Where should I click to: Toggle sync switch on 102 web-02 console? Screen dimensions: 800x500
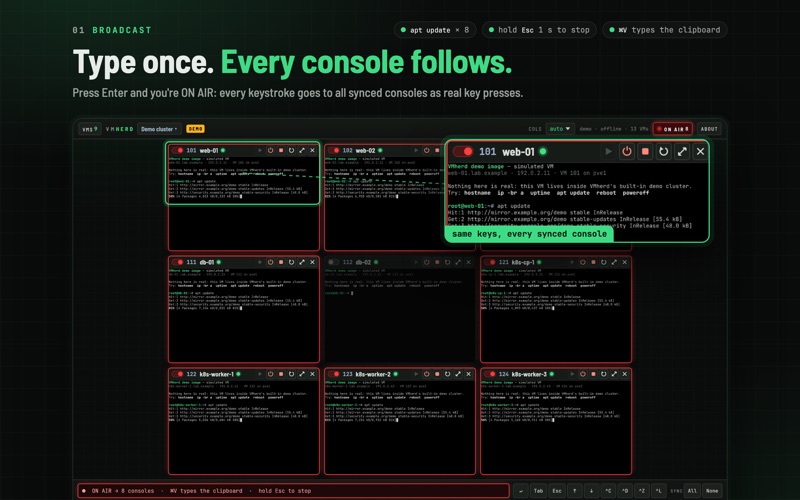click(334, 151)
